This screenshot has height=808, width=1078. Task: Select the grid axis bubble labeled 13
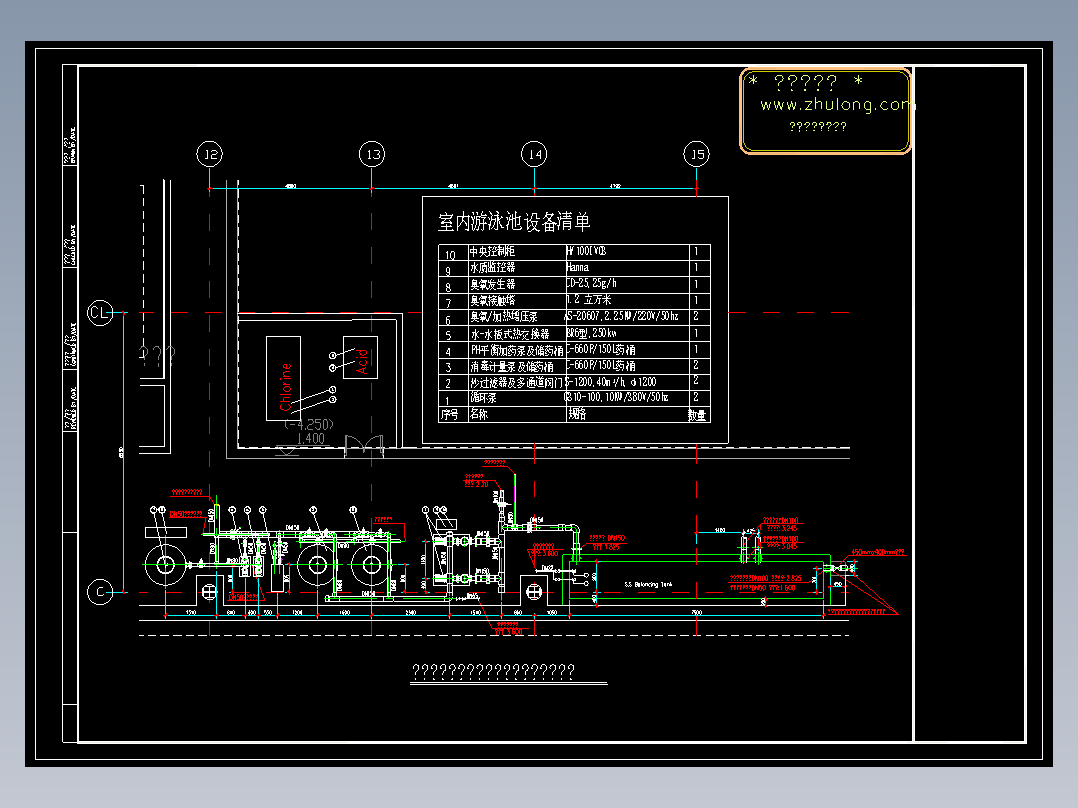pyautogui.click(x=372, y=154)
